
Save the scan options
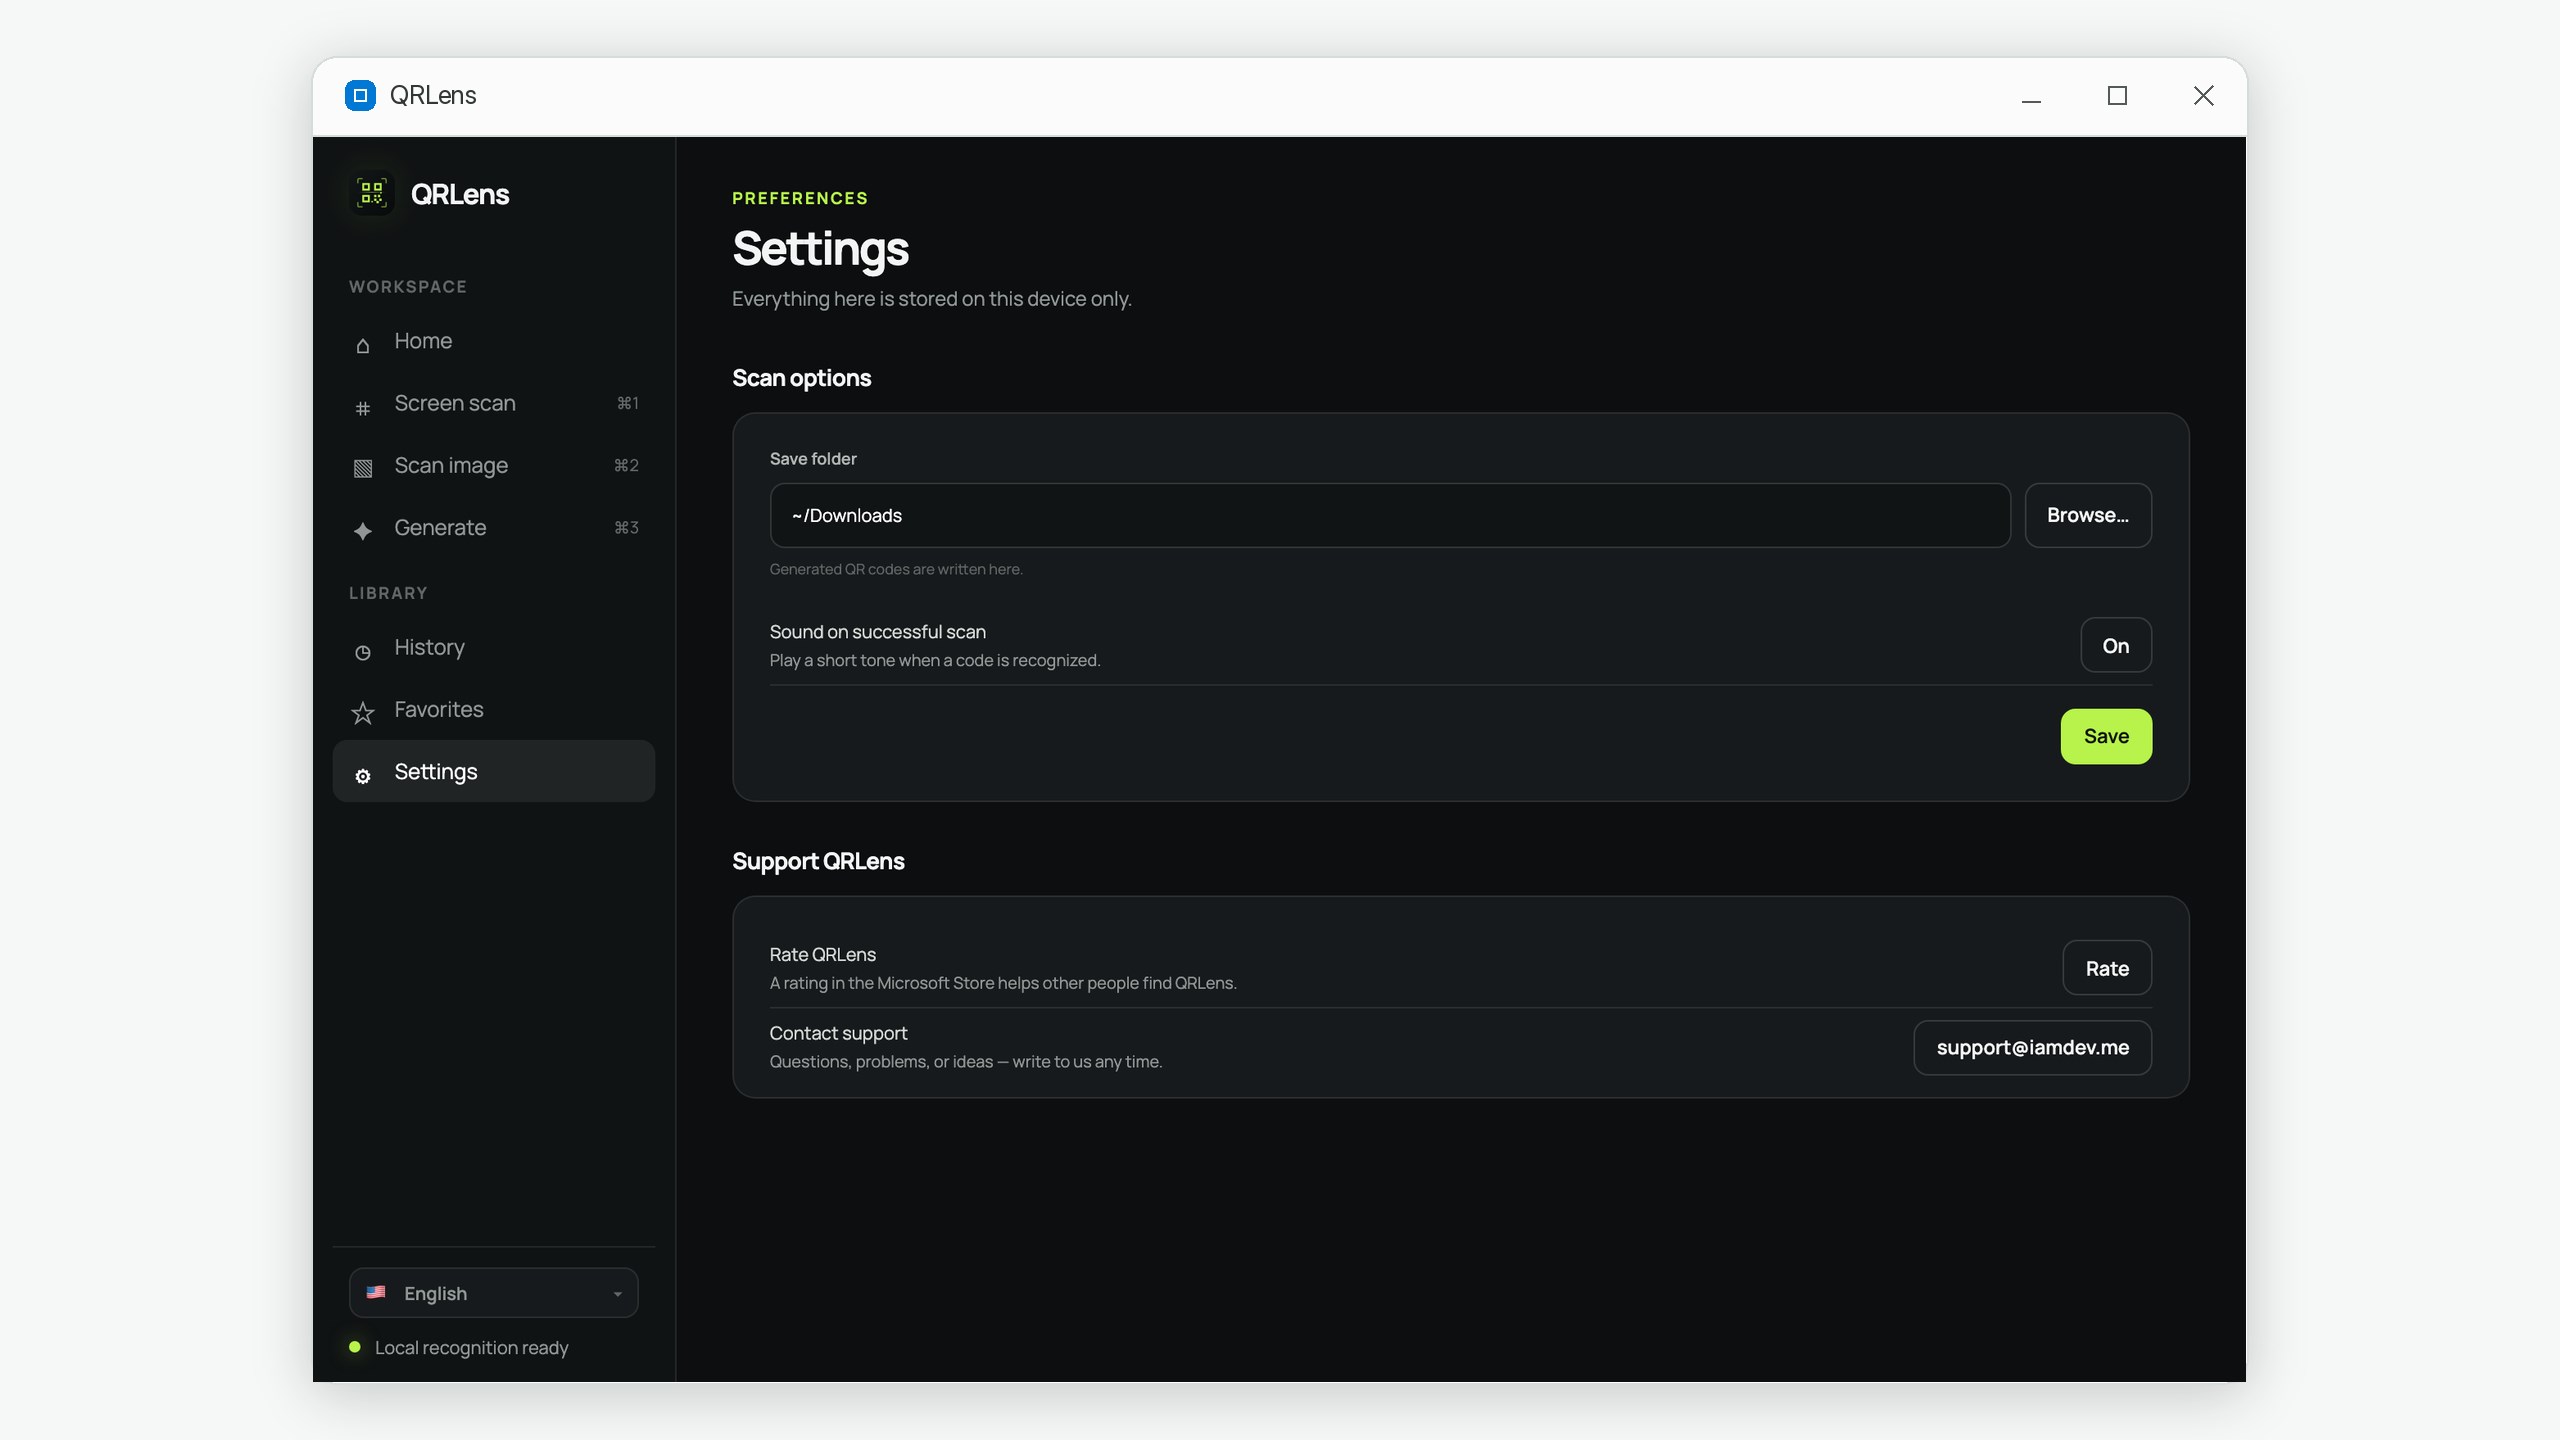point(2106,736)
